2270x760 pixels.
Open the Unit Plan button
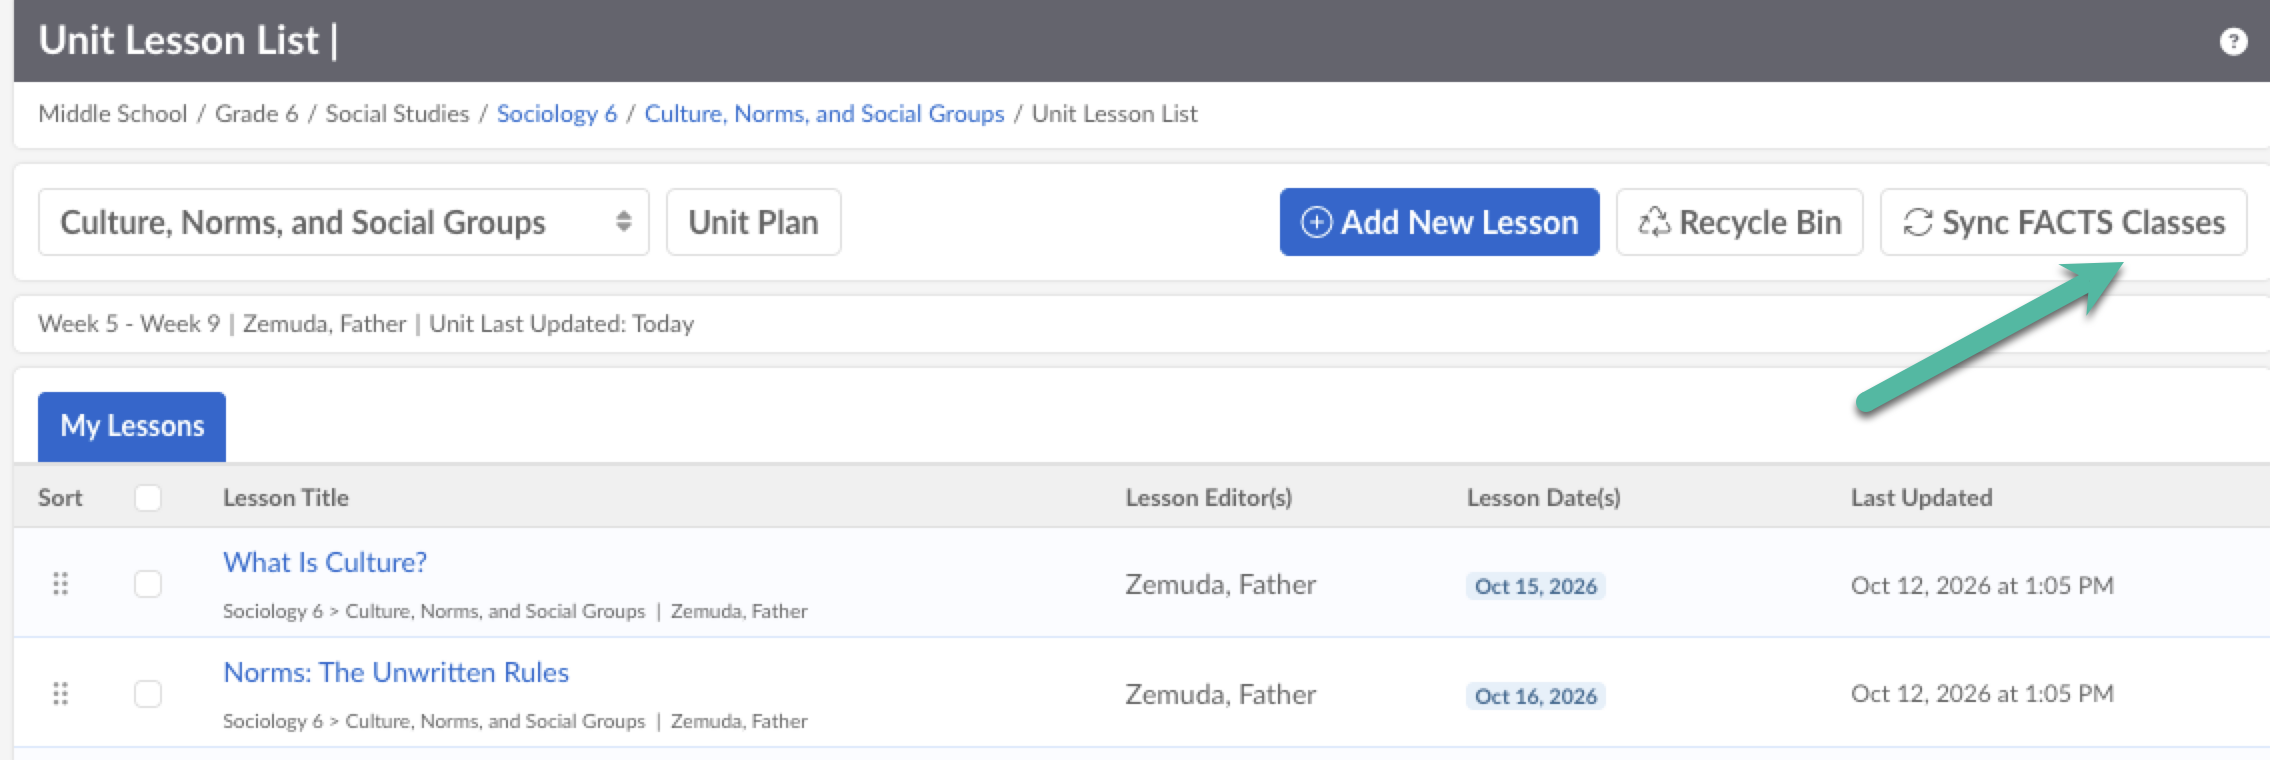[753, 222]
